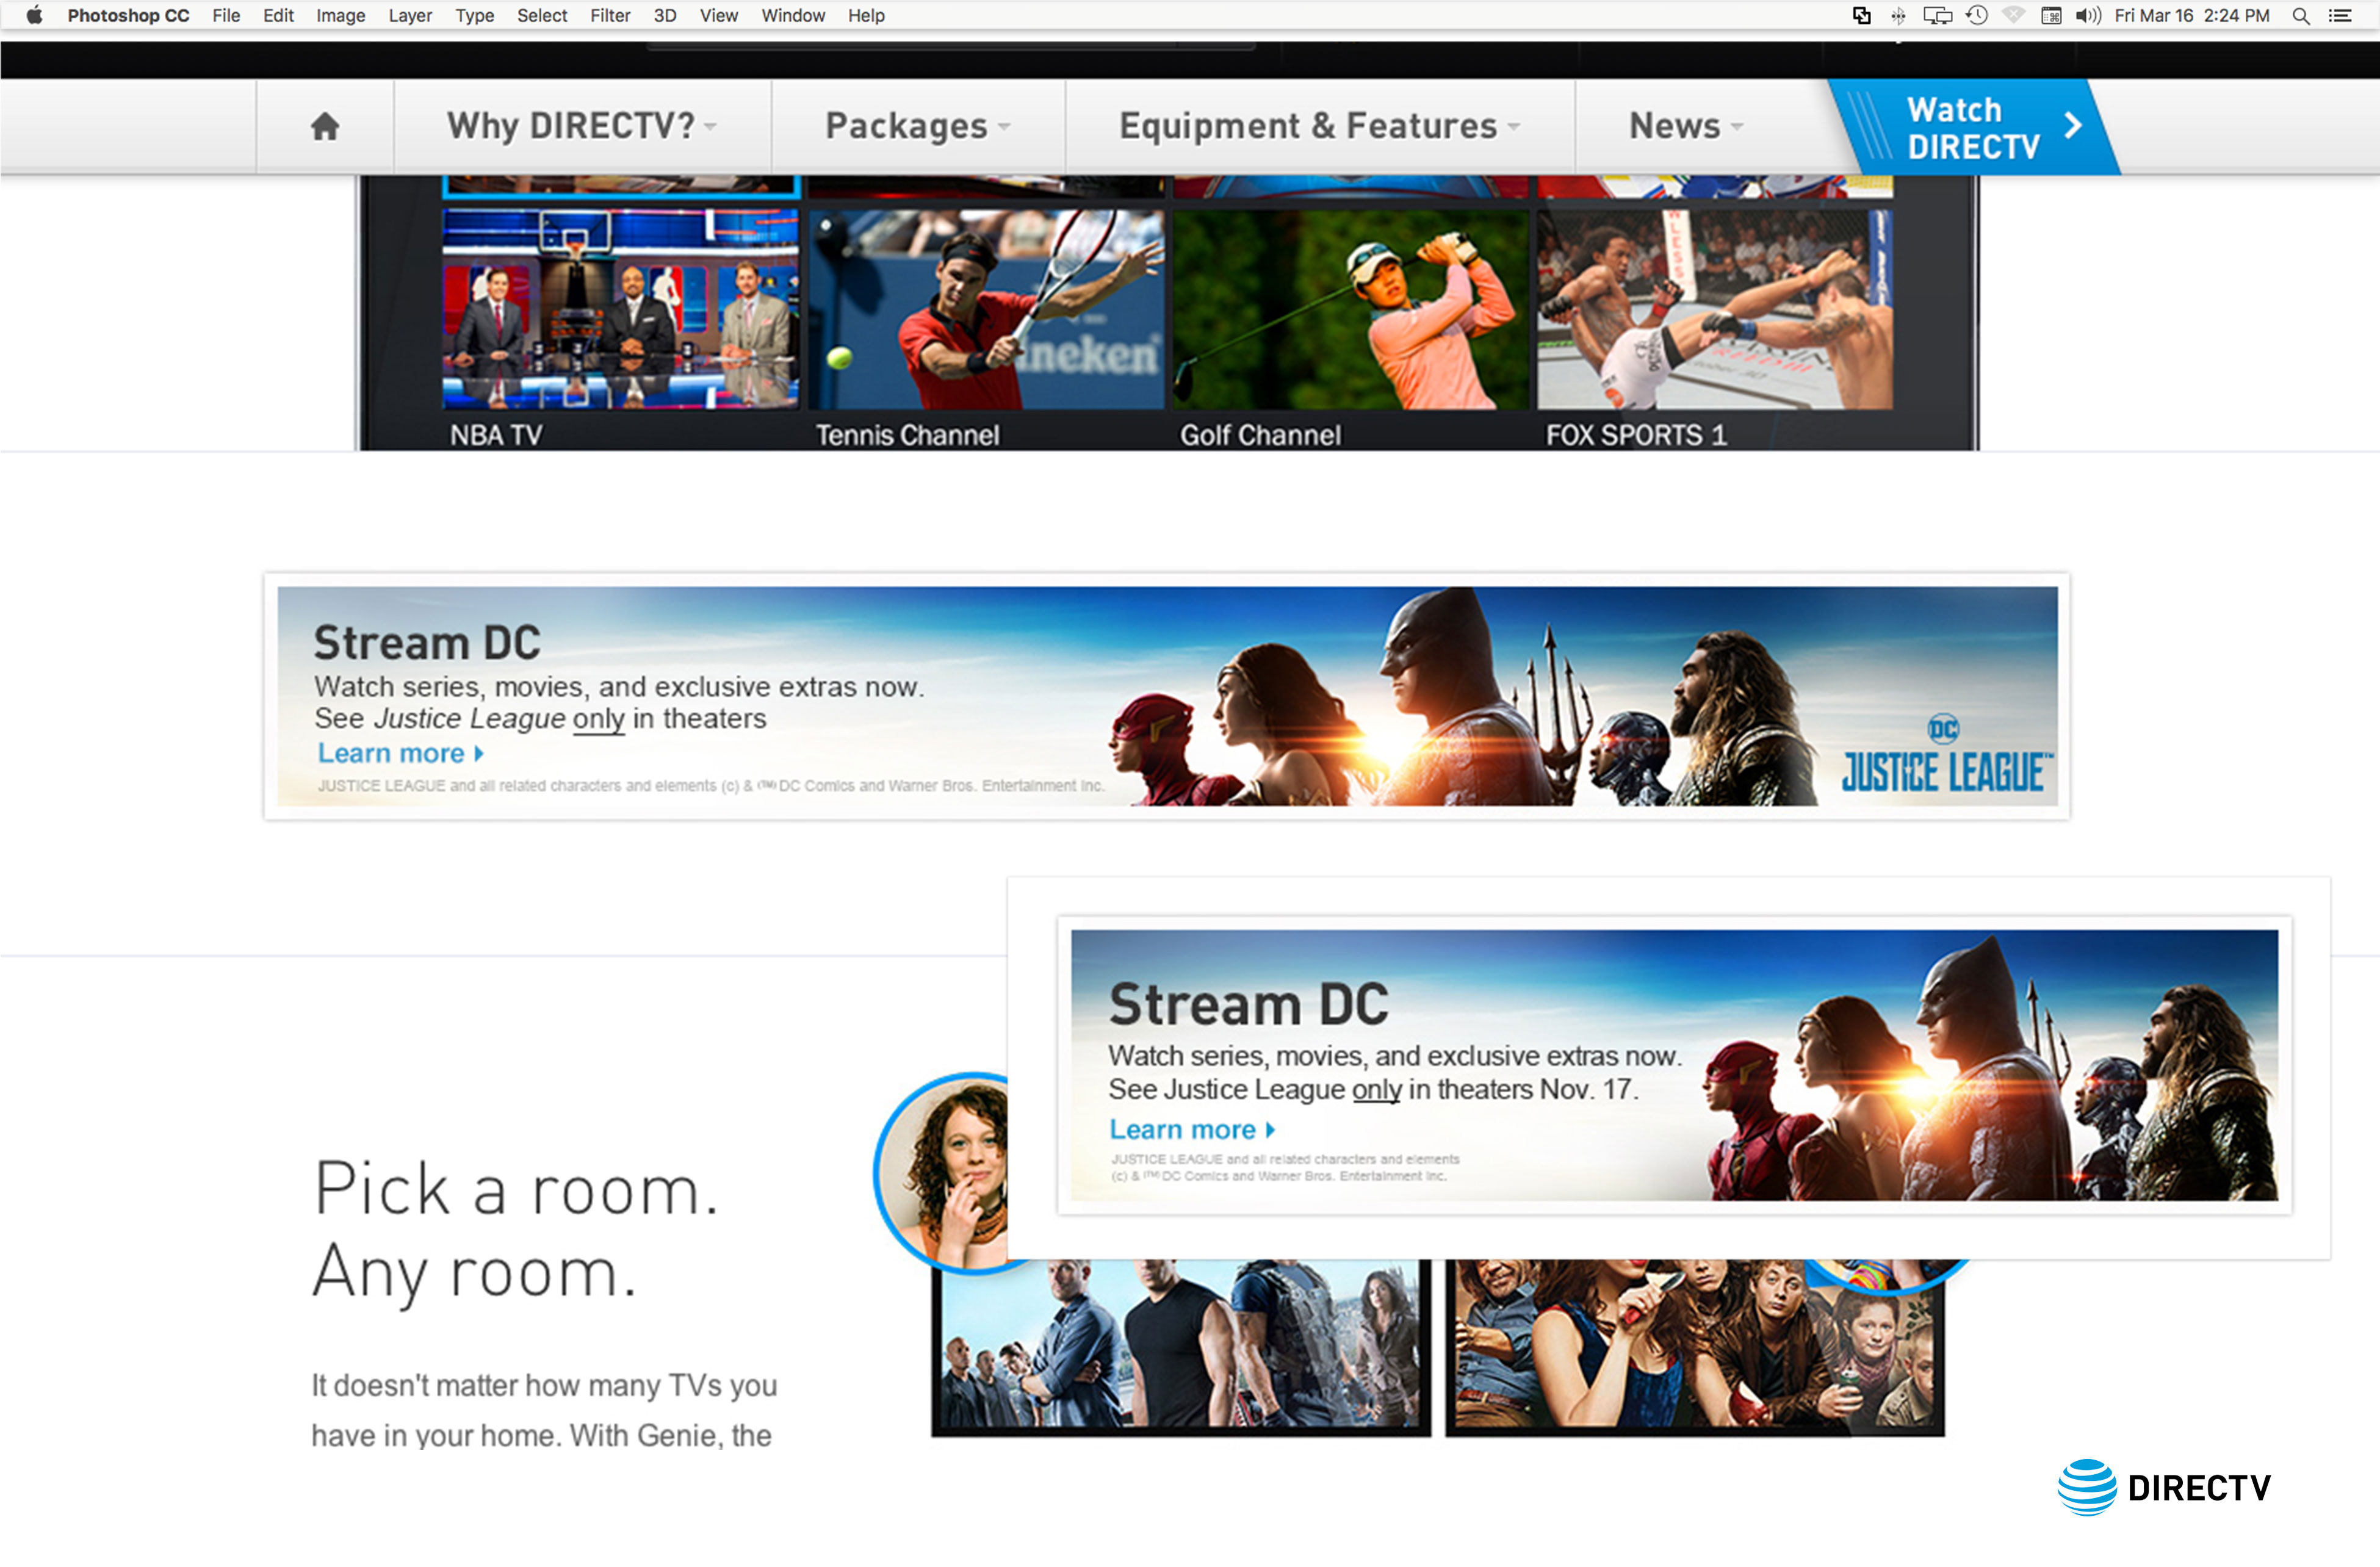2380x1567 pixels.
Task: Expand the Why DIRECTV? dropdown
Action: (582, 126)
